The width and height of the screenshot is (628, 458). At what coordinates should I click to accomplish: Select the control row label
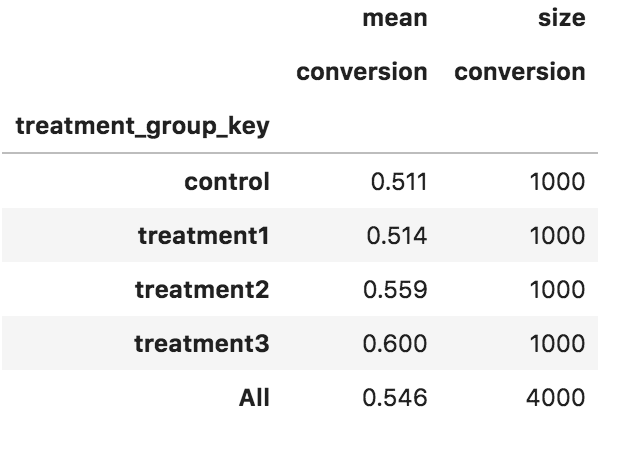[x=227, y=182]
